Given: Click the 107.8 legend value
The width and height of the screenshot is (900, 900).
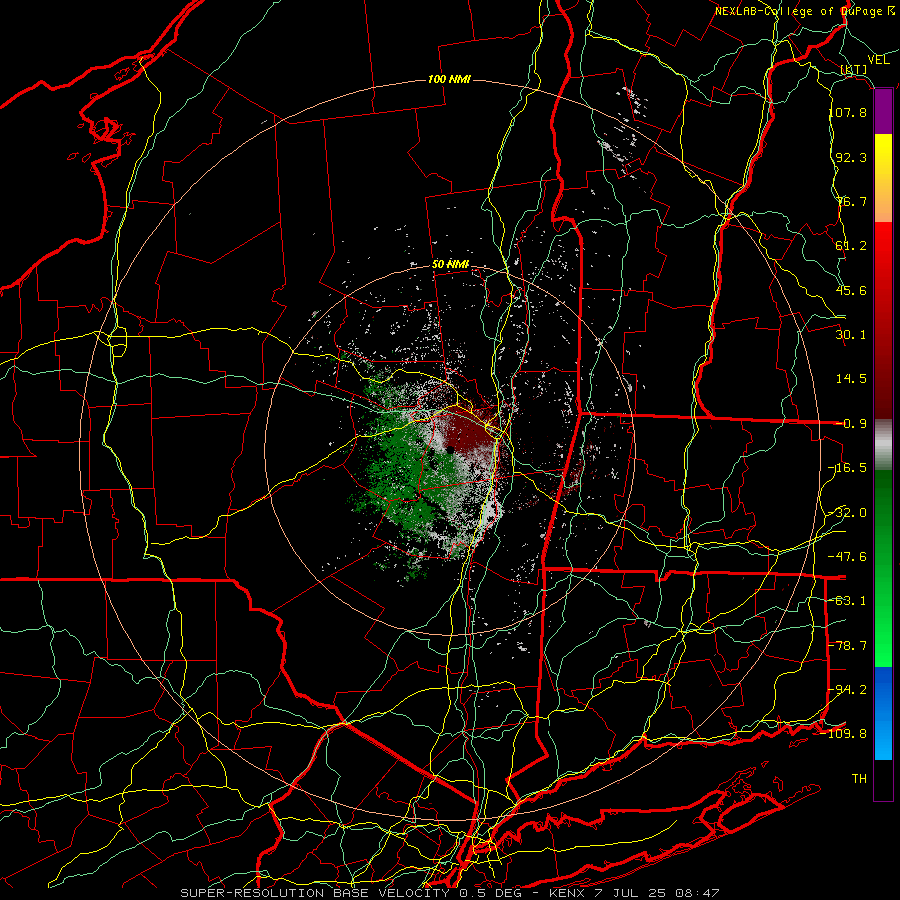Looking at the screenshot, I should pyautogui.click(x=848, y=112).
